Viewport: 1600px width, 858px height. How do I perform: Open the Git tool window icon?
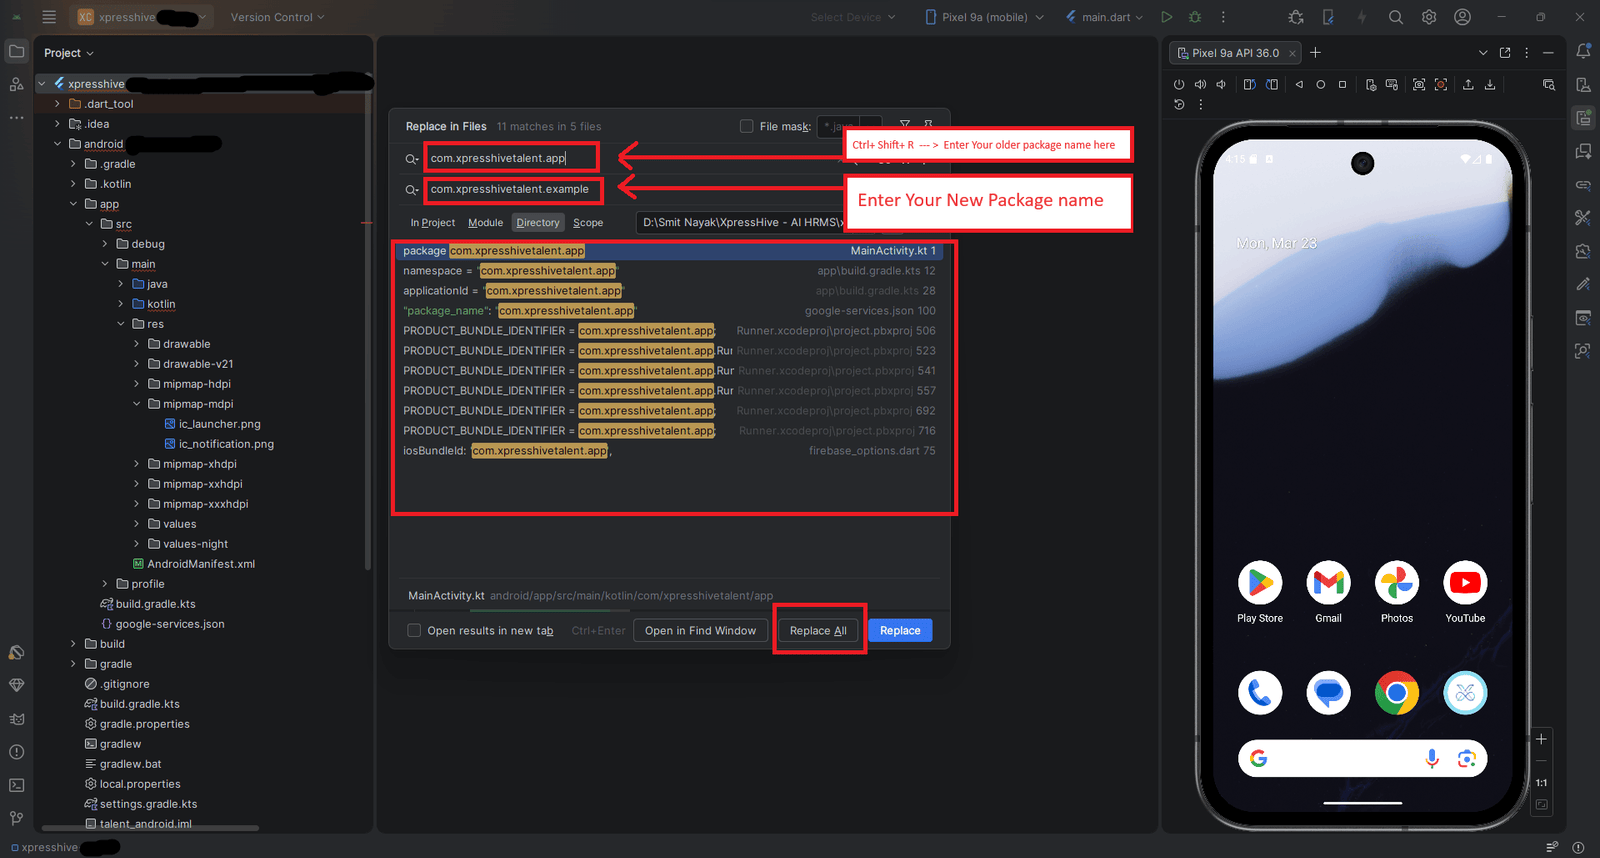click(x=16, y=818)
